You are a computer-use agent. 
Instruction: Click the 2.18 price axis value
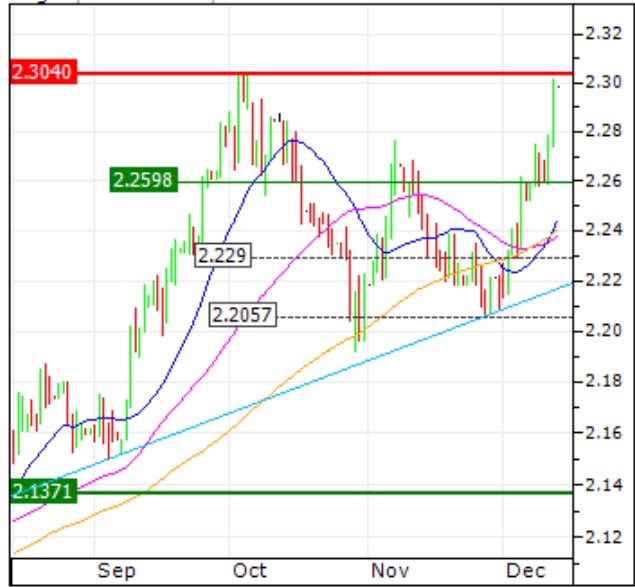(x=604, y=381)
